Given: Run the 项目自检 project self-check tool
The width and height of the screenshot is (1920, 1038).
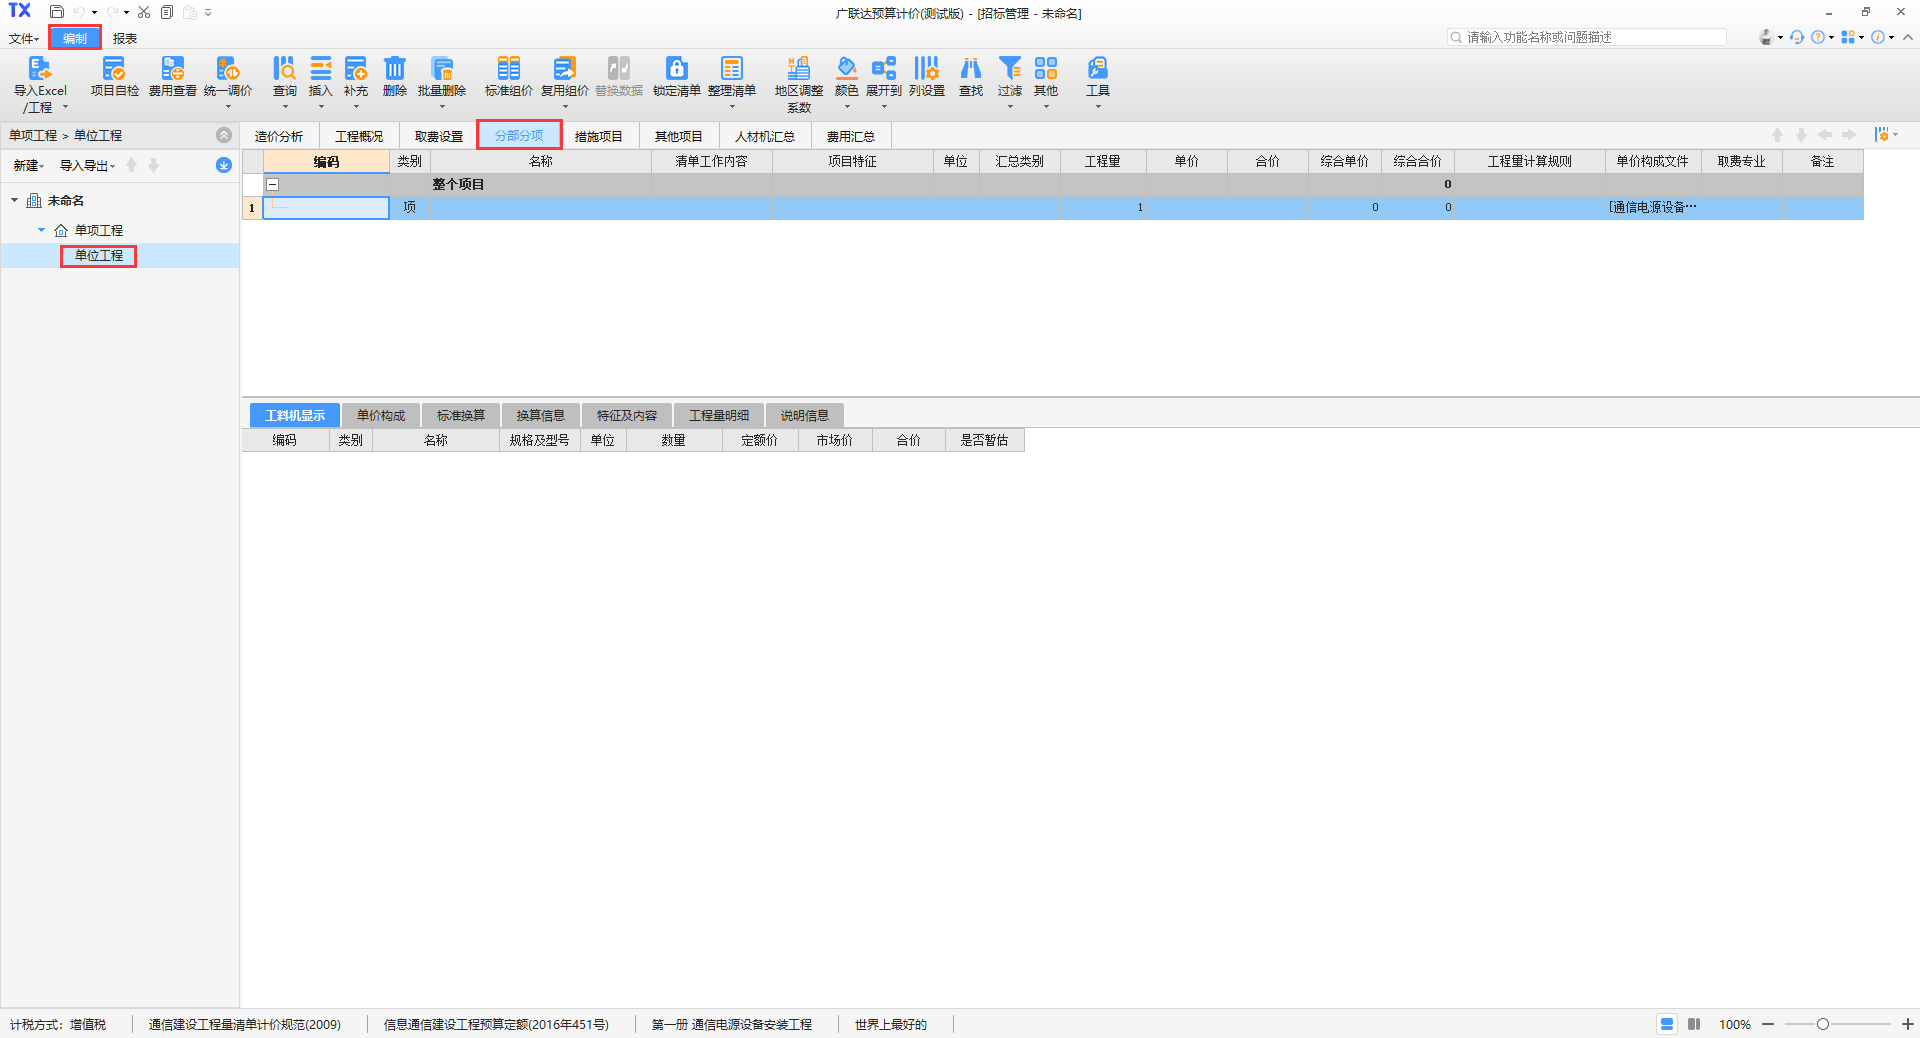Looking at the screenshot, I should point(114,70).
